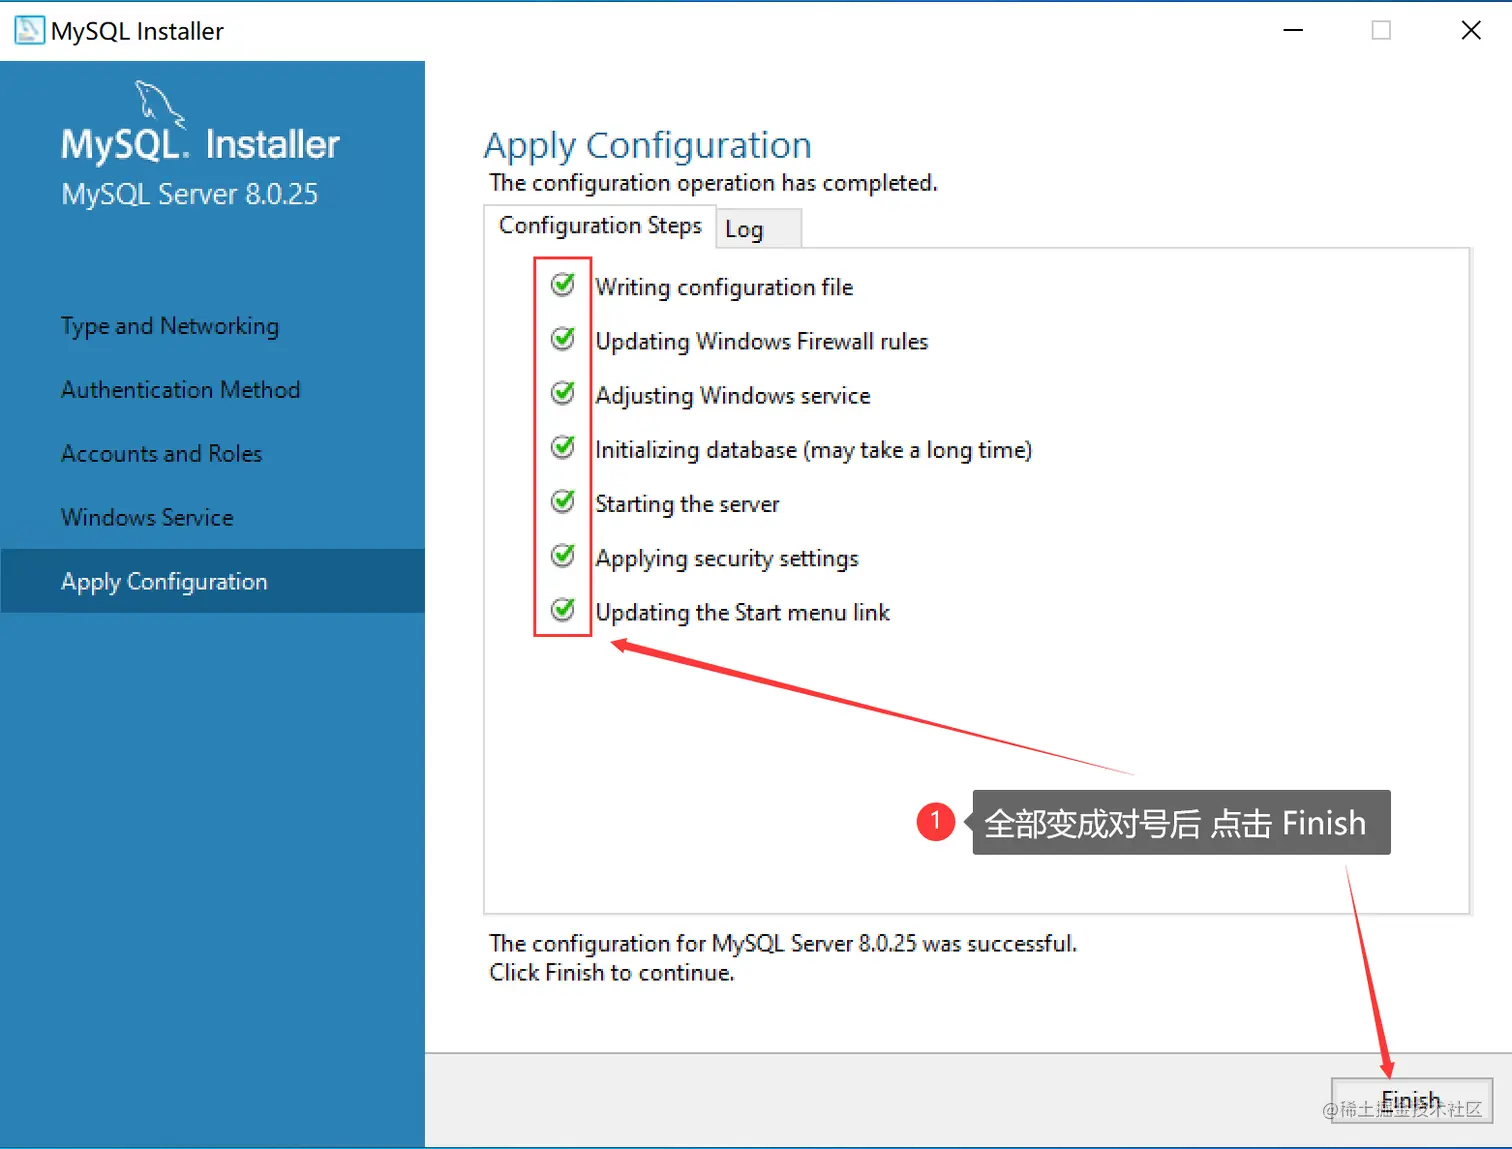1512x1149 pixels.
Task: Select the Configuration Steps tab
Action: 600,226
